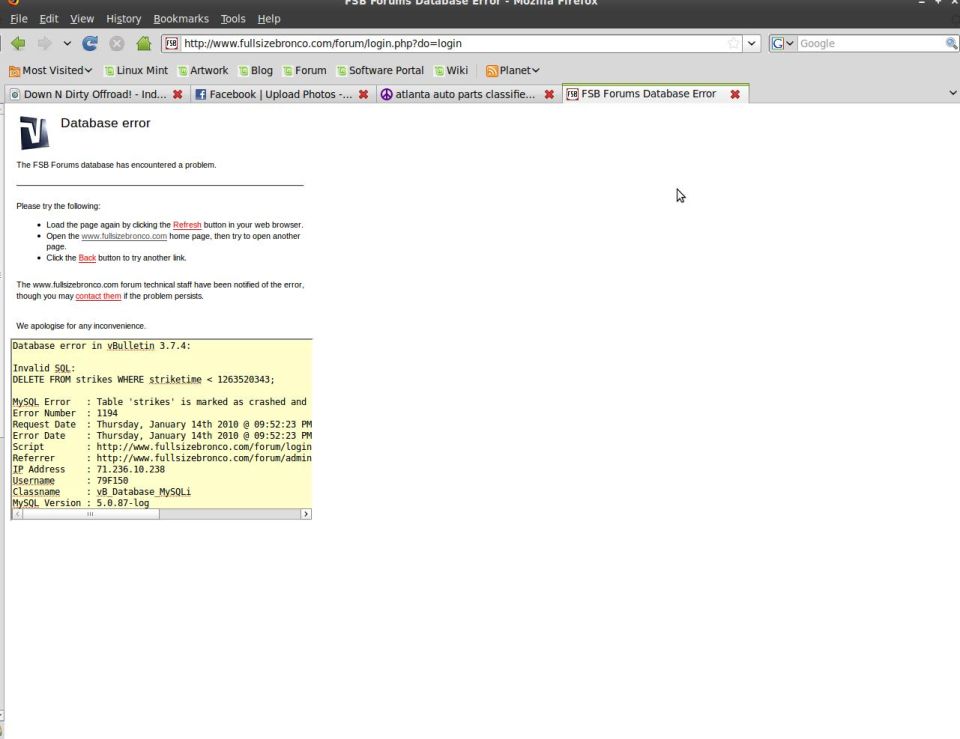Click the error box scroll right arrow
This screenshot has width=960, height=739.
[306, 514]
